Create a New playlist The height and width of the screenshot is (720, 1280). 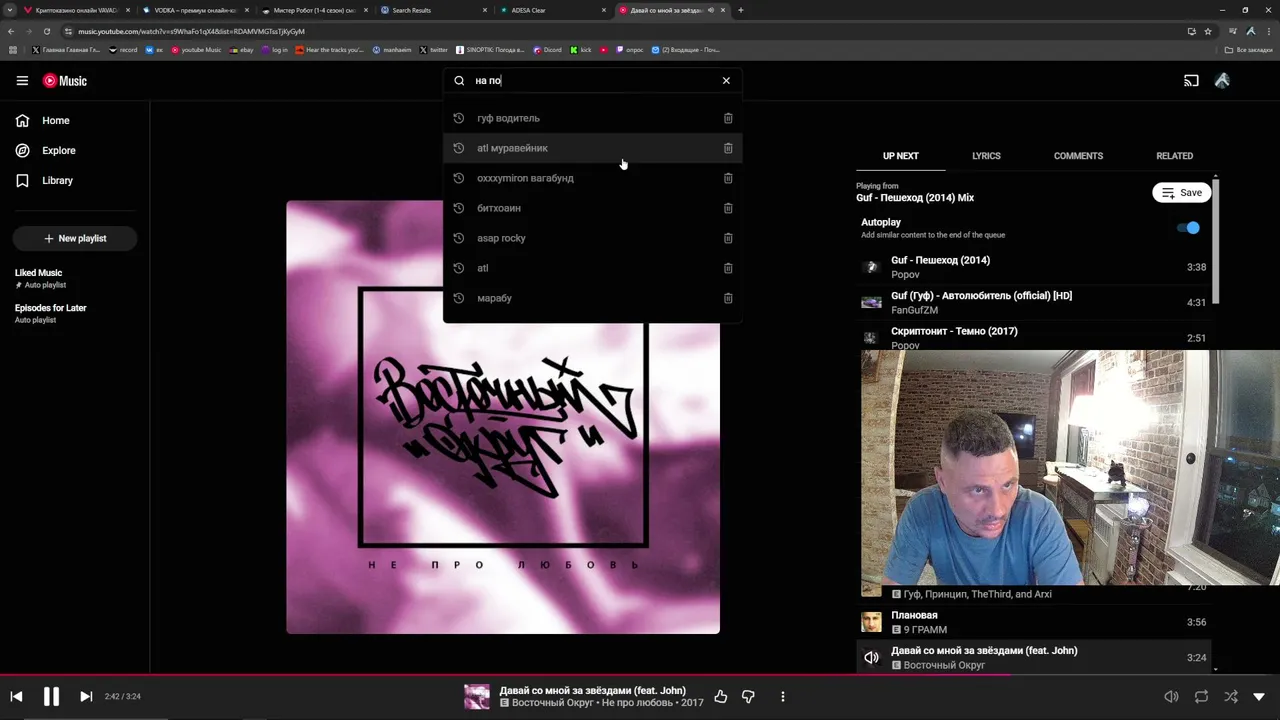pyautogui.click(x=75, y=239)
